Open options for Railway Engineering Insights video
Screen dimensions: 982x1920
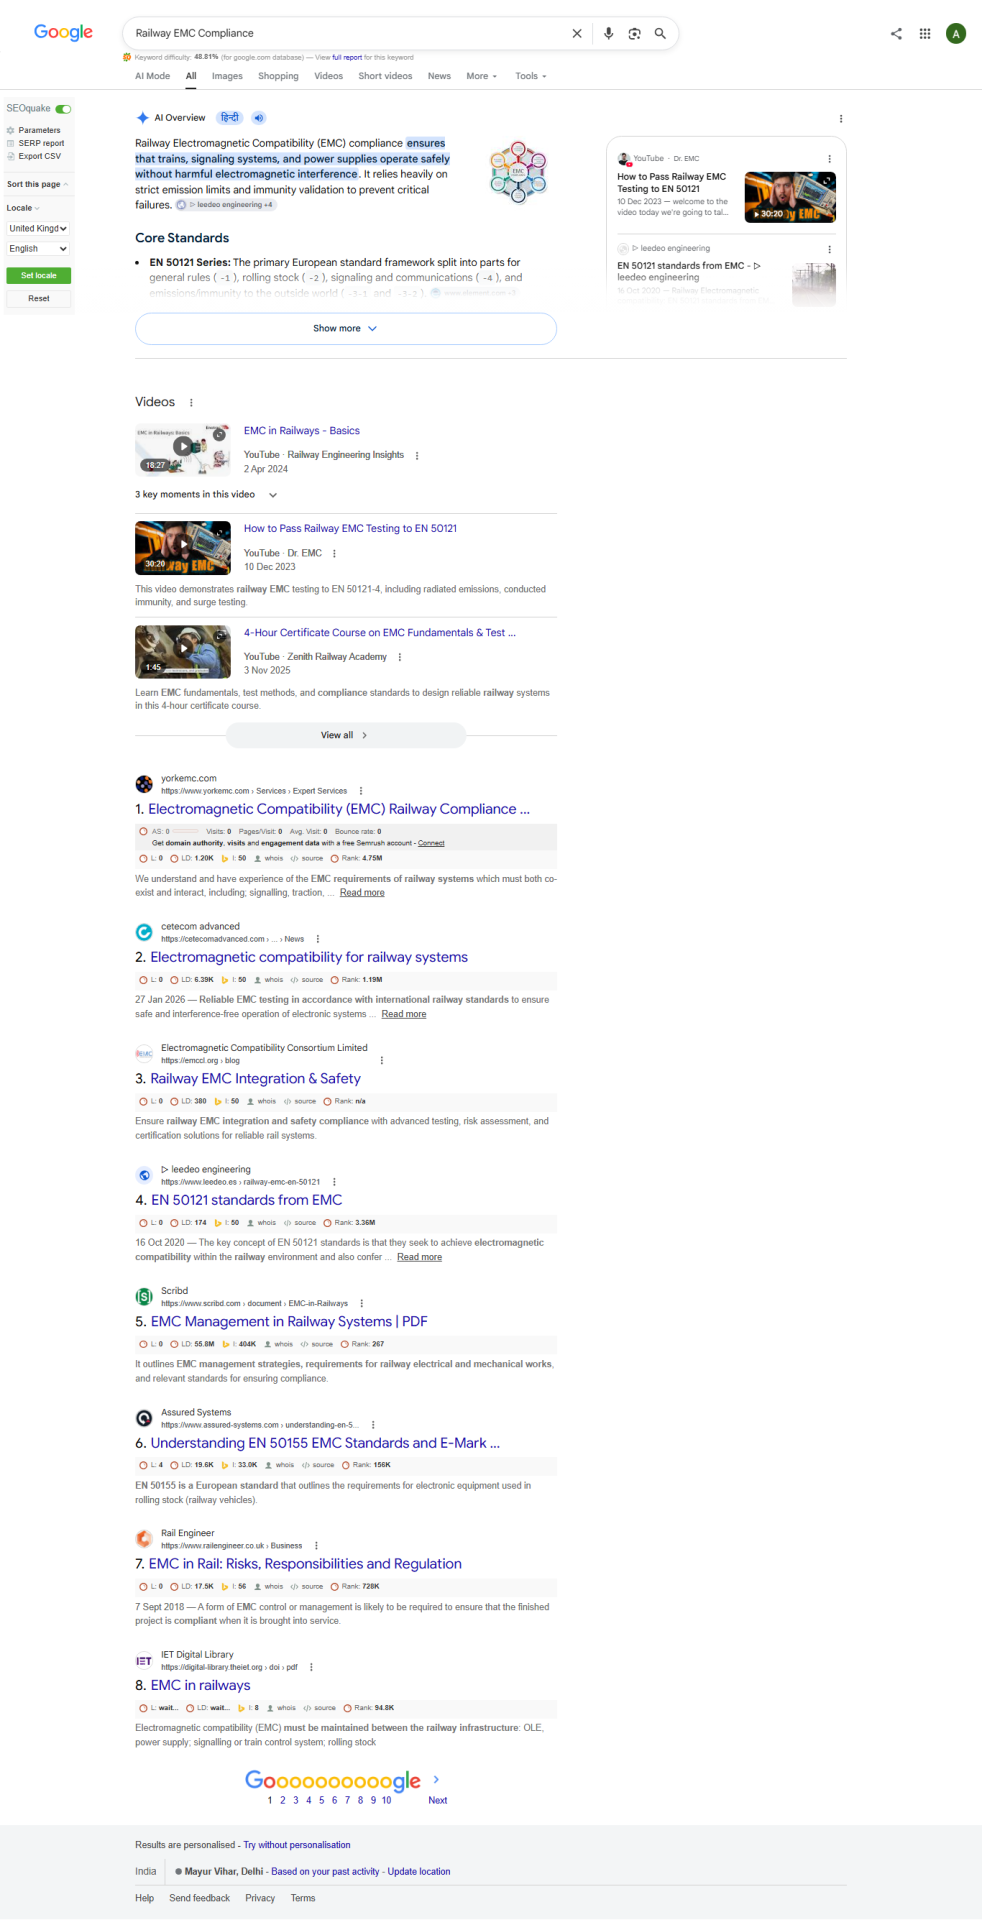point(417,455)
